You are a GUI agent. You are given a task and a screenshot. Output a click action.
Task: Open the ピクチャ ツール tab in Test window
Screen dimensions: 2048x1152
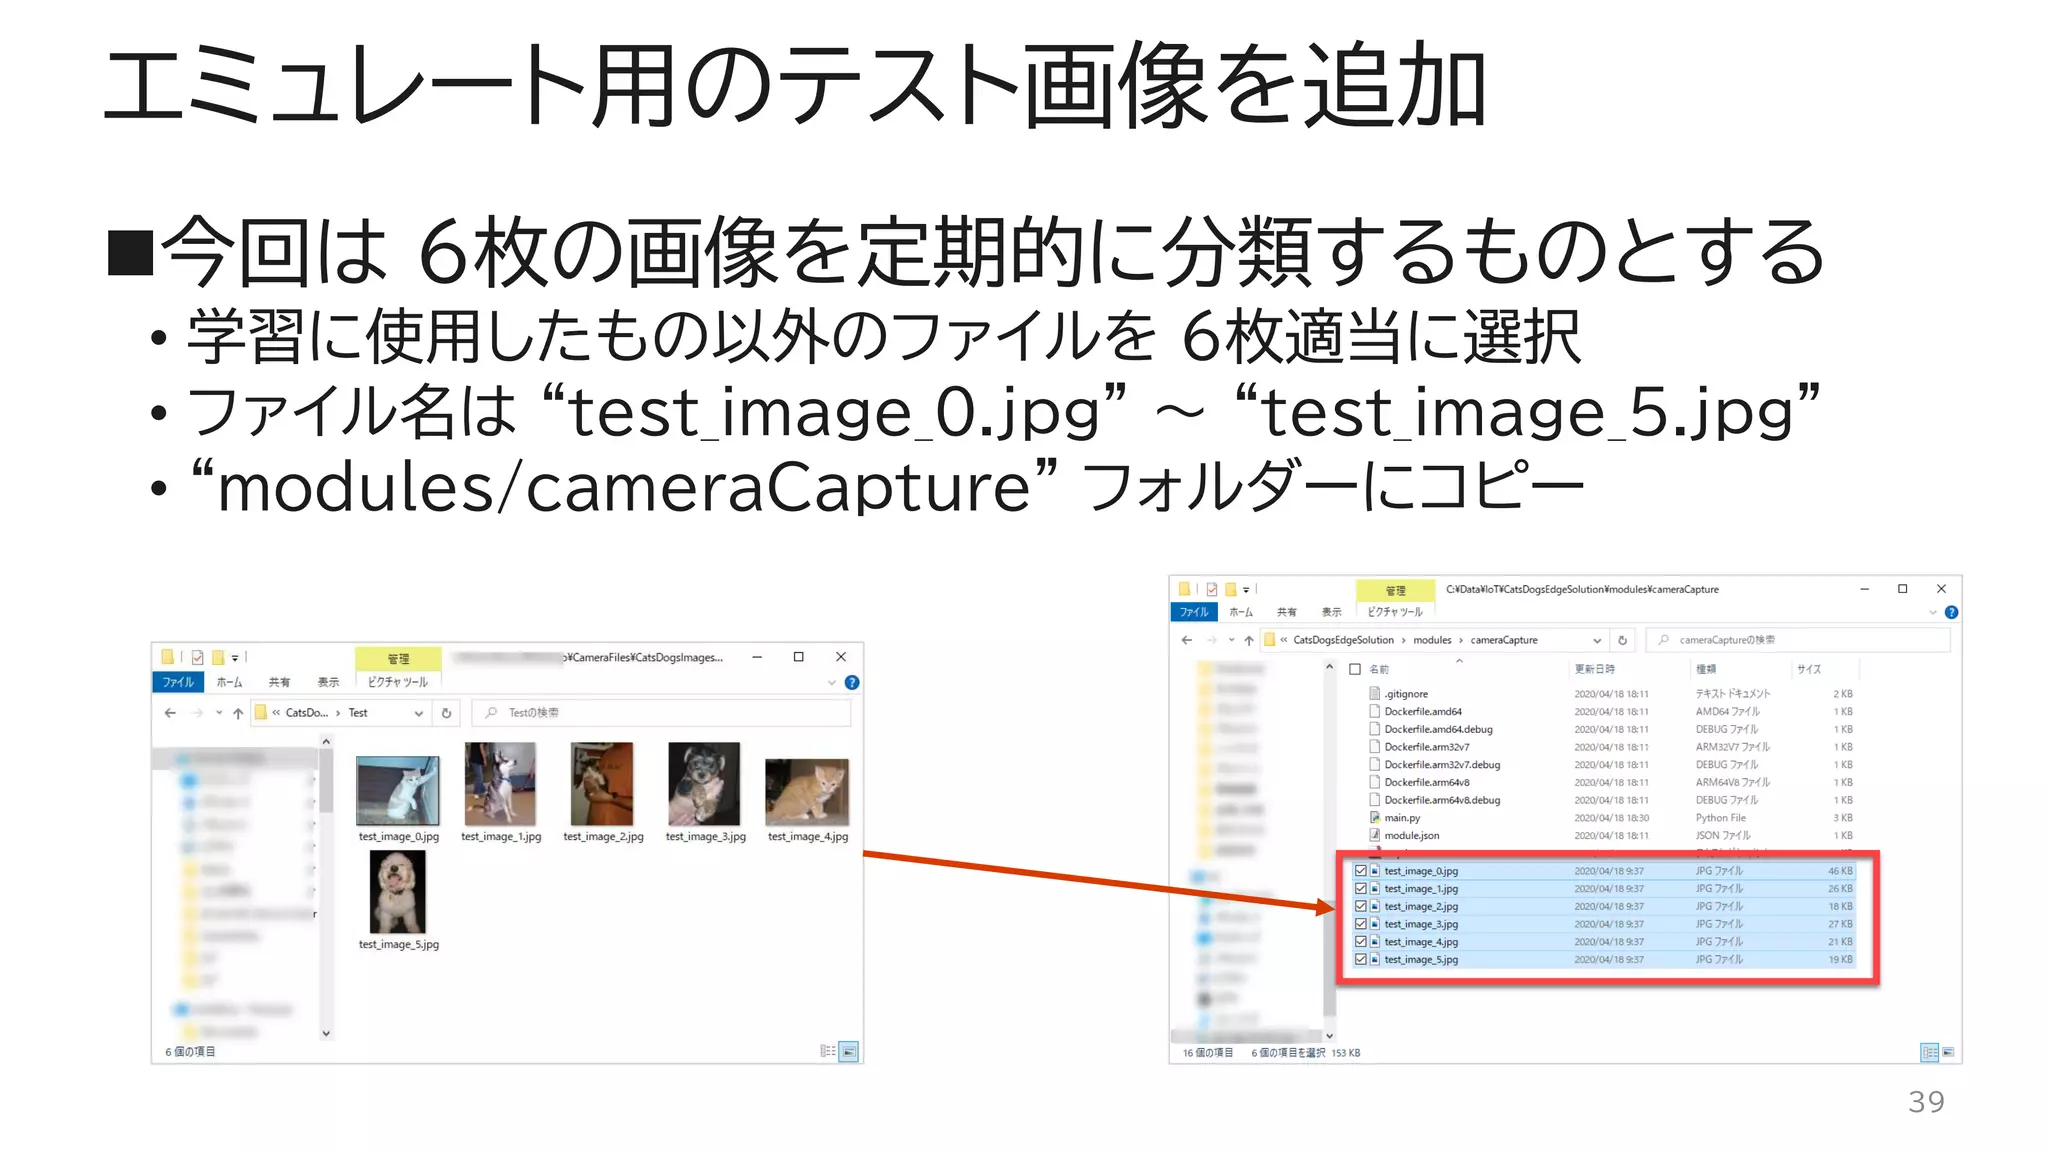pyautogui.click(x=397, y=682)
